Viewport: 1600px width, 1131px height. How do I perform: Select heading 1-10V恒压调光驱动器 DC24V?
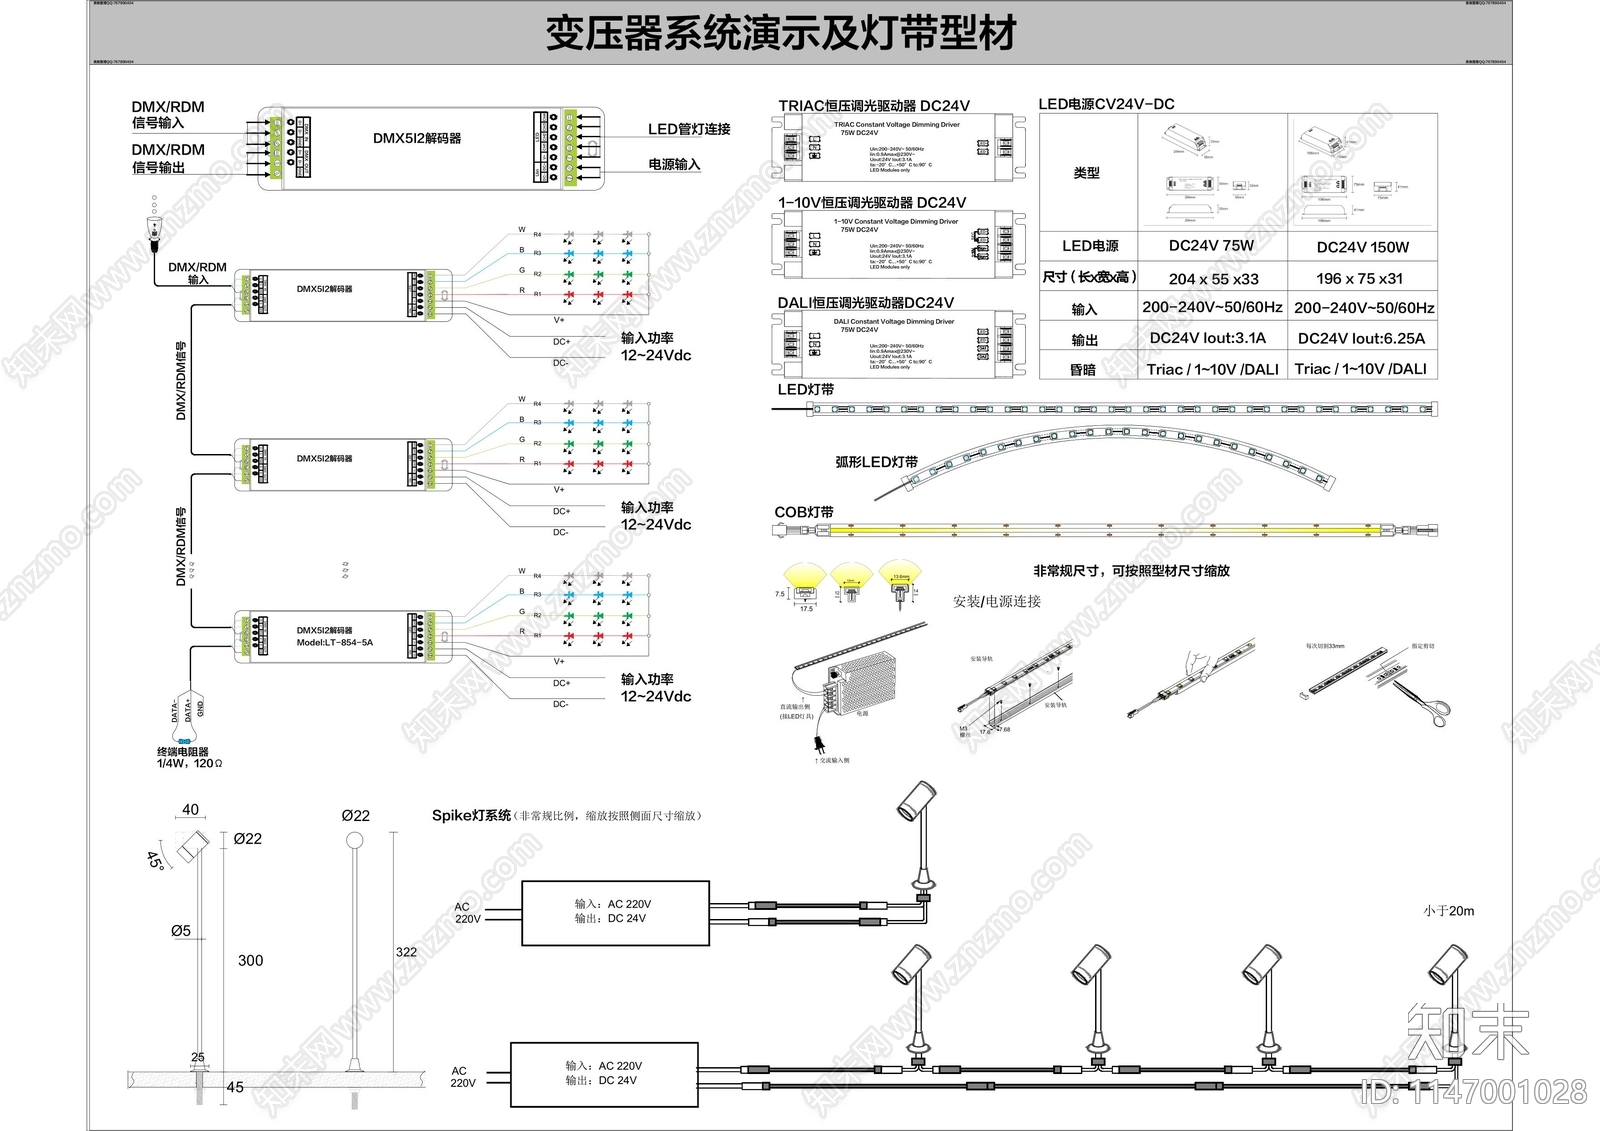[872, 202]
